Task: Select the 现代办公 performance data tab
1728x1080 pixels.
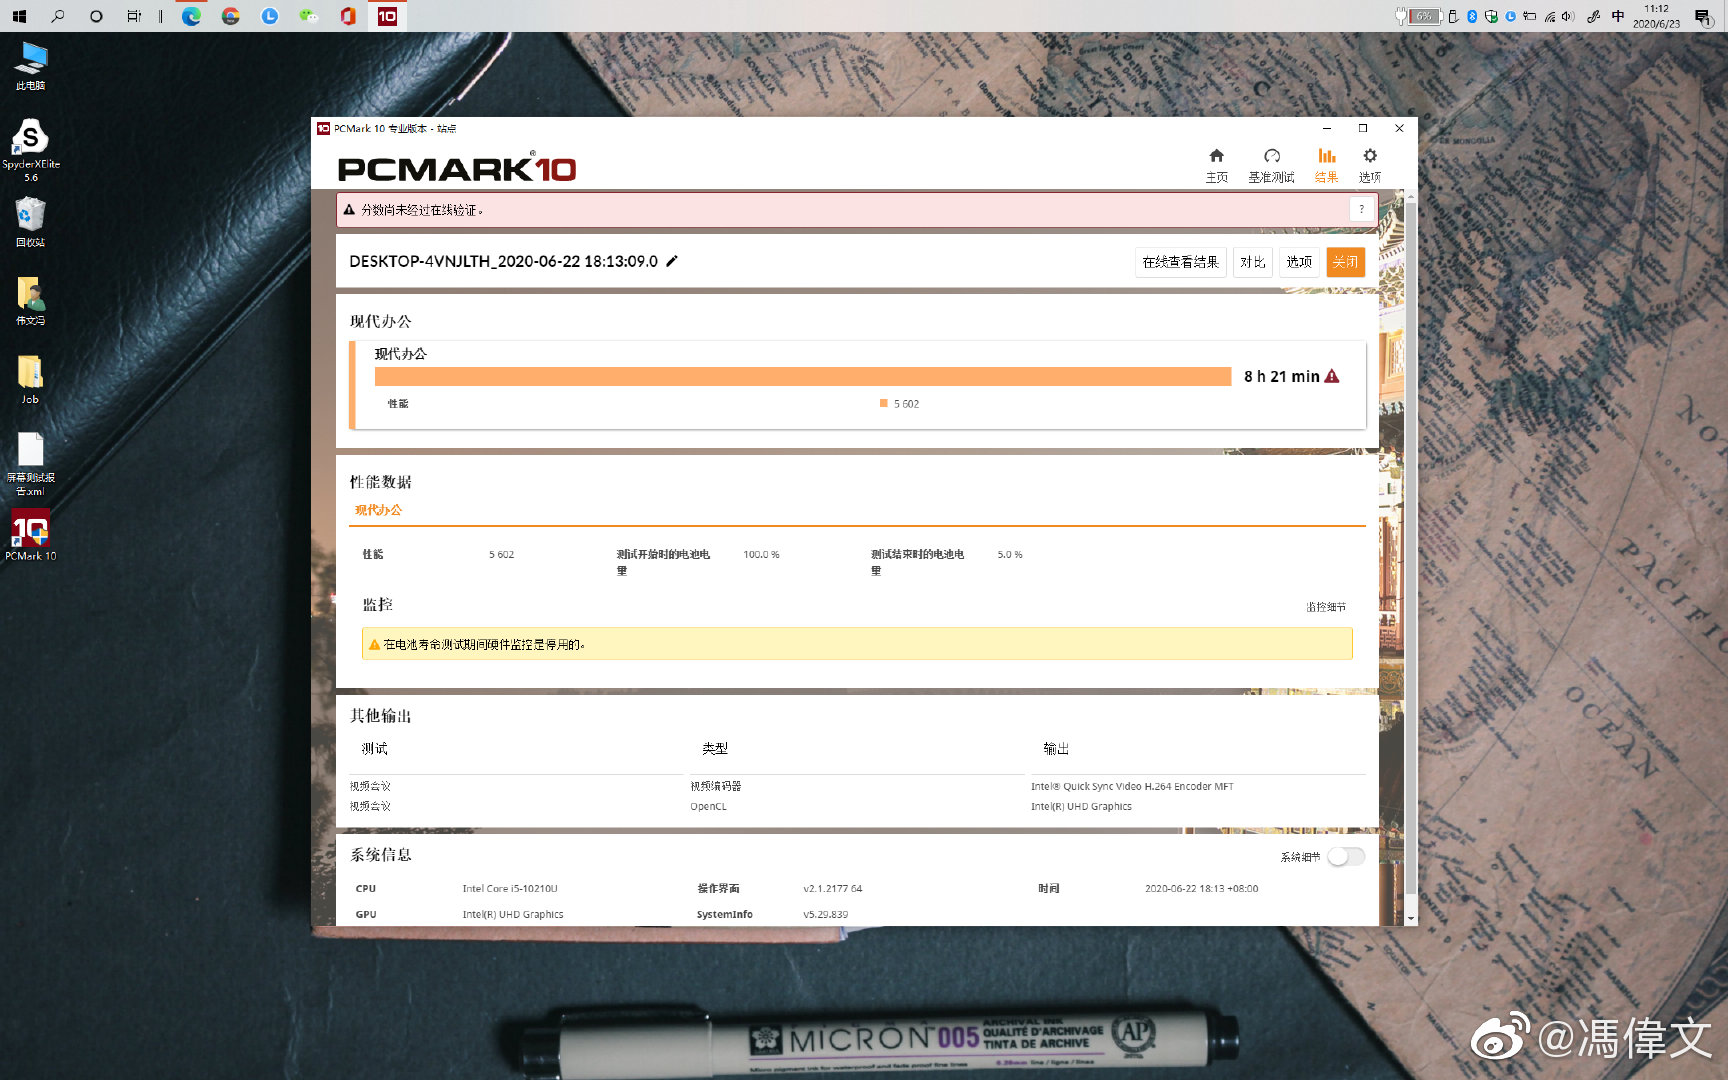Action: tap(378, 510)
